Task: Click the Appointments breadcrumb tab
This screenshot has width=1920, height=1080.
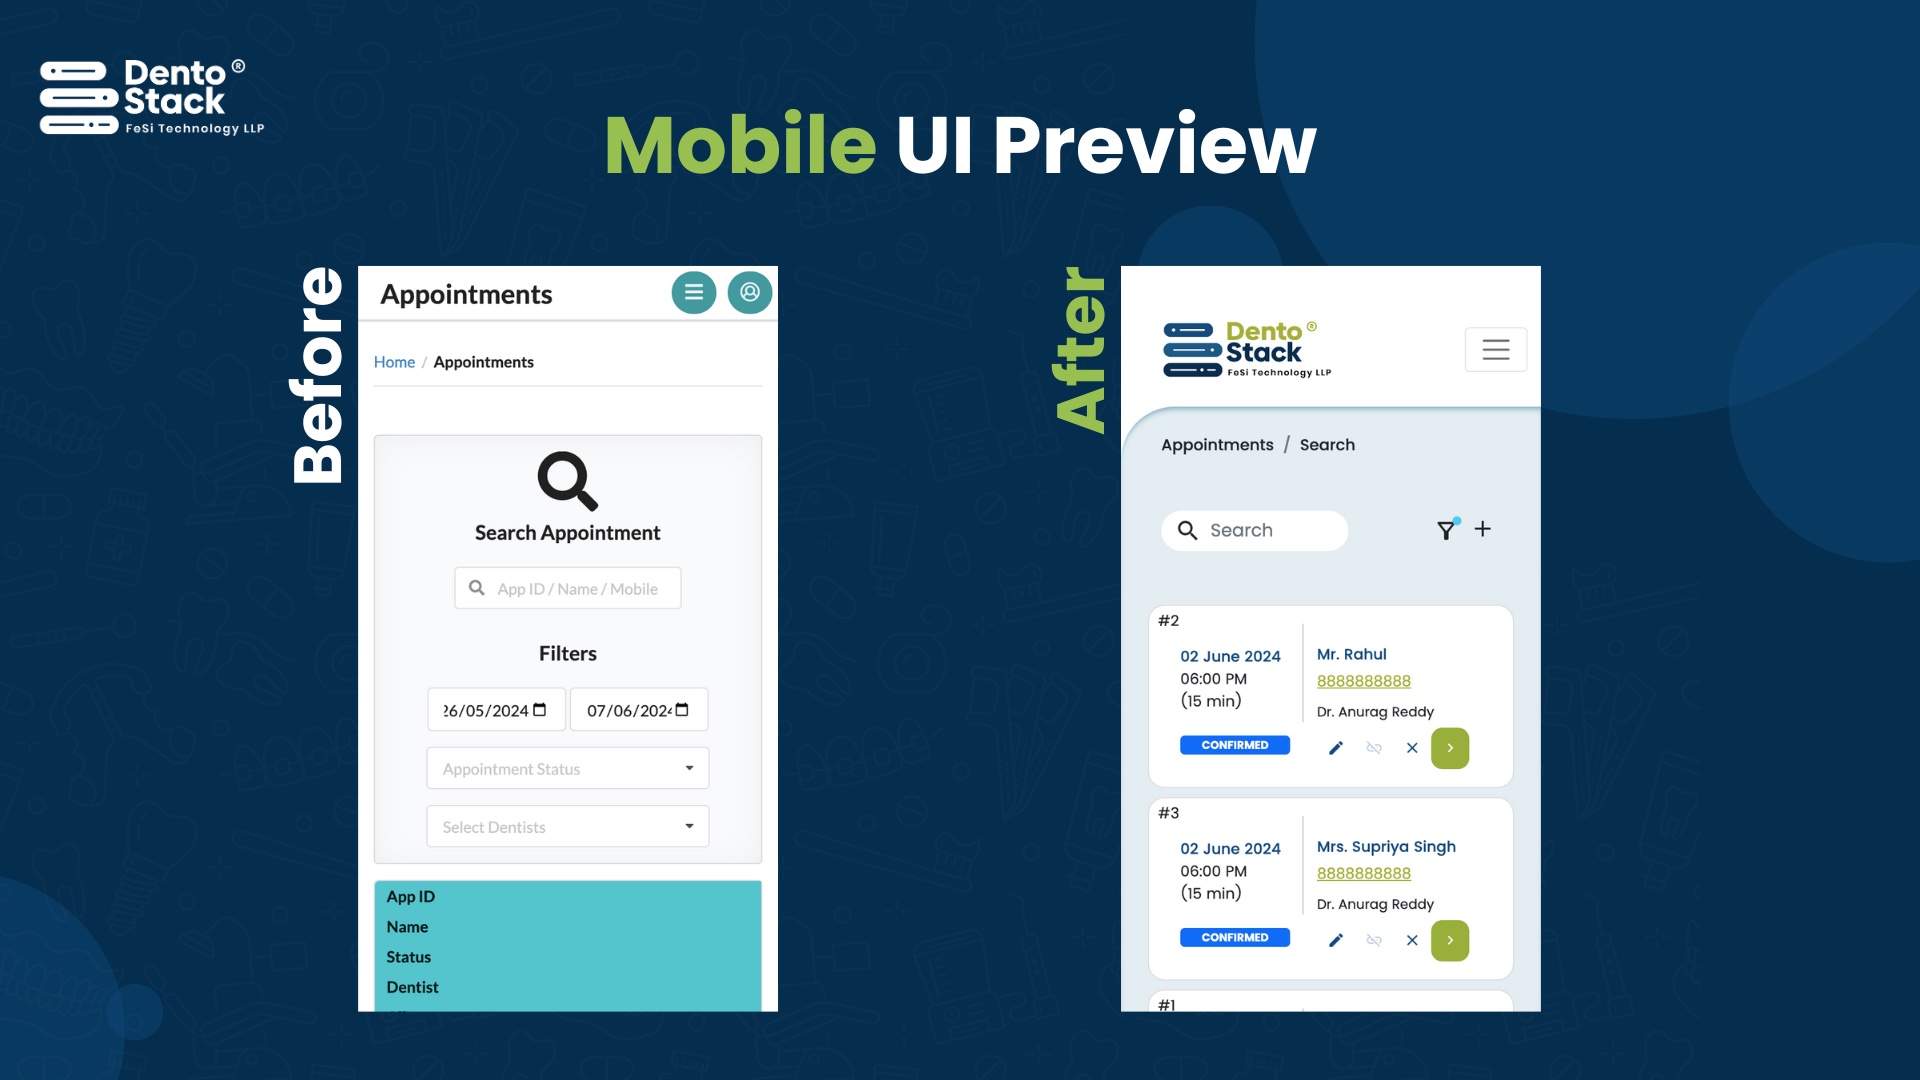Action: (1216, 444)
